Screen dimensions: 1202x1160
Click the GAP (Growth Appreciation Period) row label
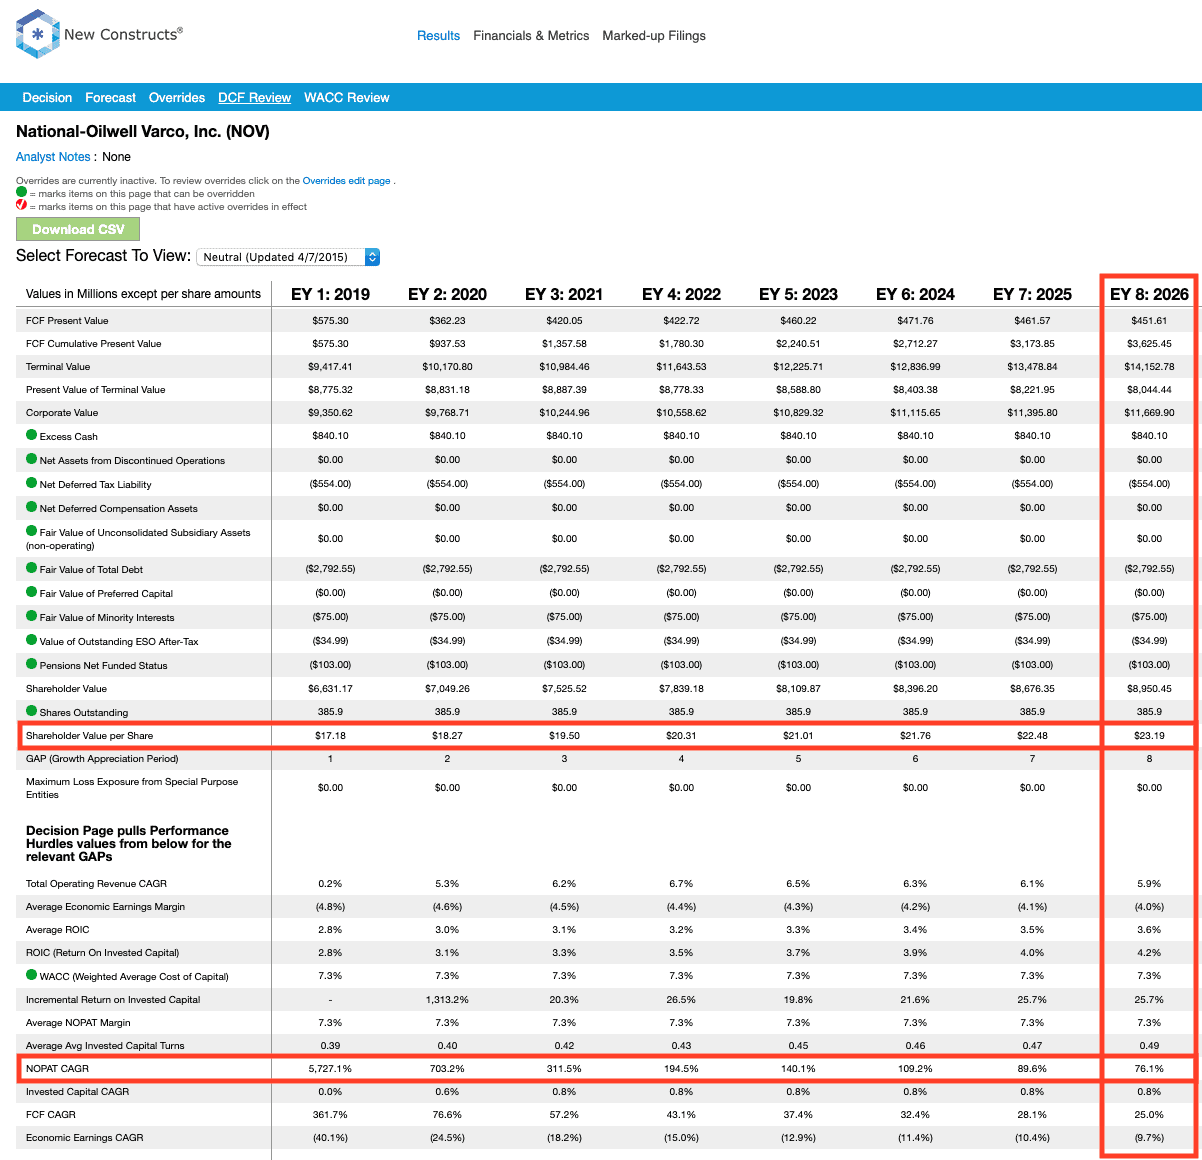(x=102, y=759)
